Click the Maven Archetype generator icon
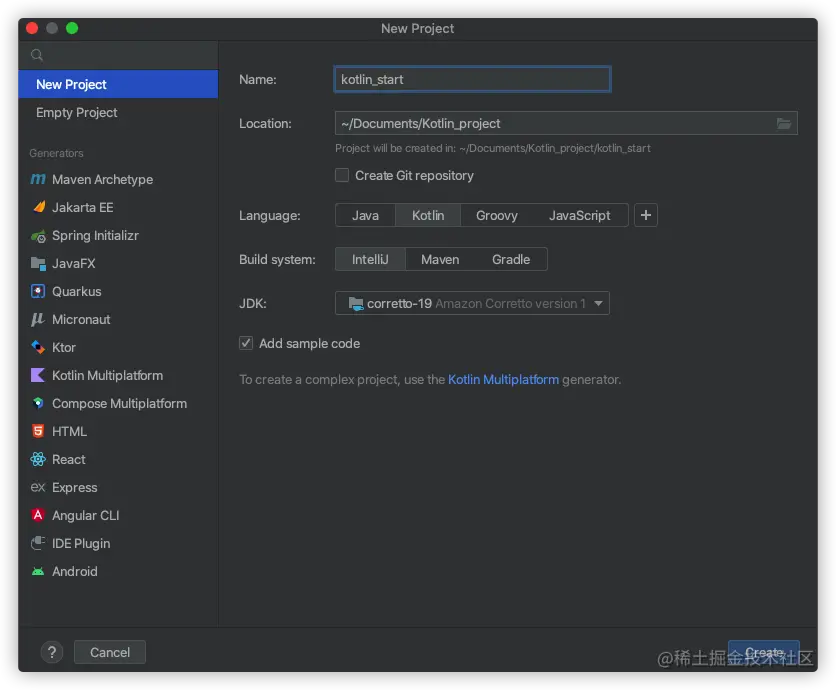 (x=38, y=179)
